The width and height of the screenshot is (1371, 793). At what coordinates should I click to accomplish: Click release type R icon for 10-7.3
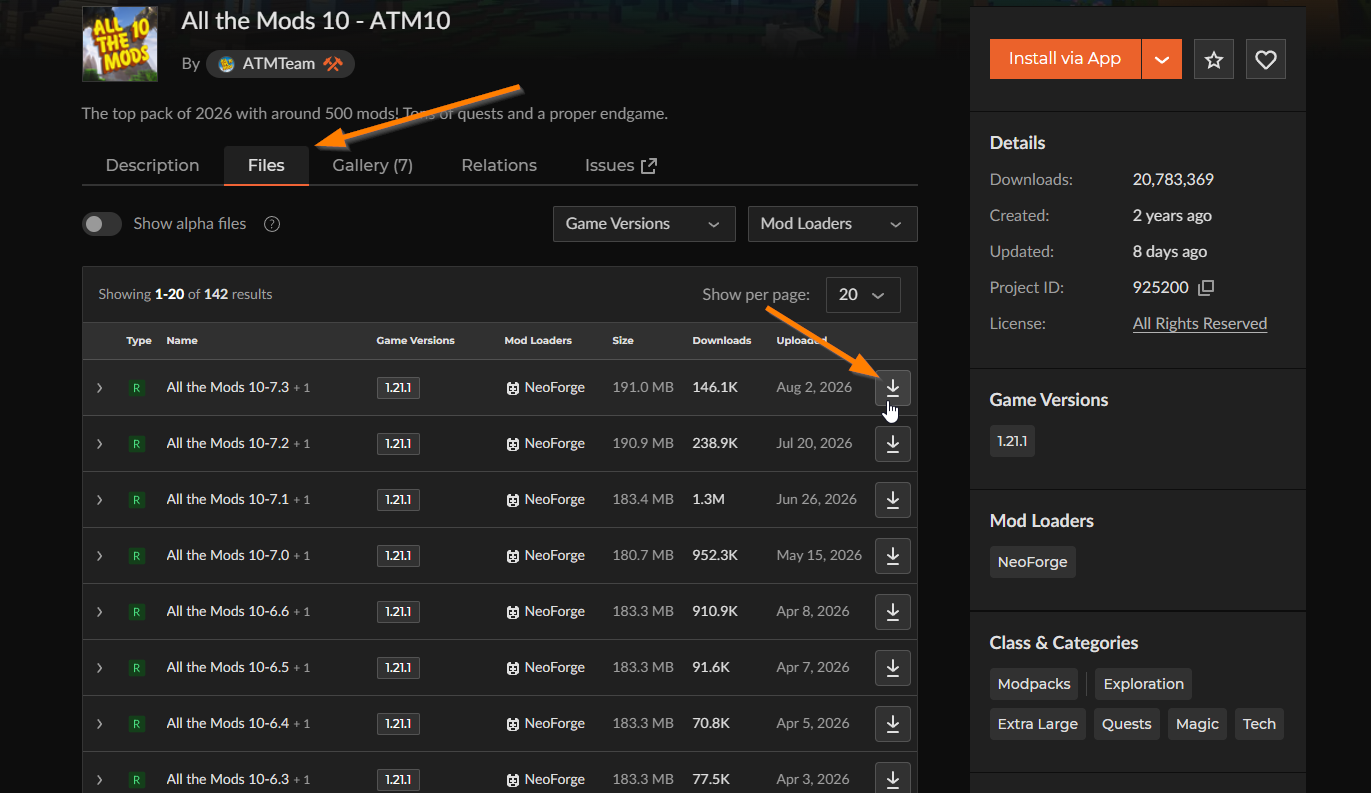pos(137,388)
